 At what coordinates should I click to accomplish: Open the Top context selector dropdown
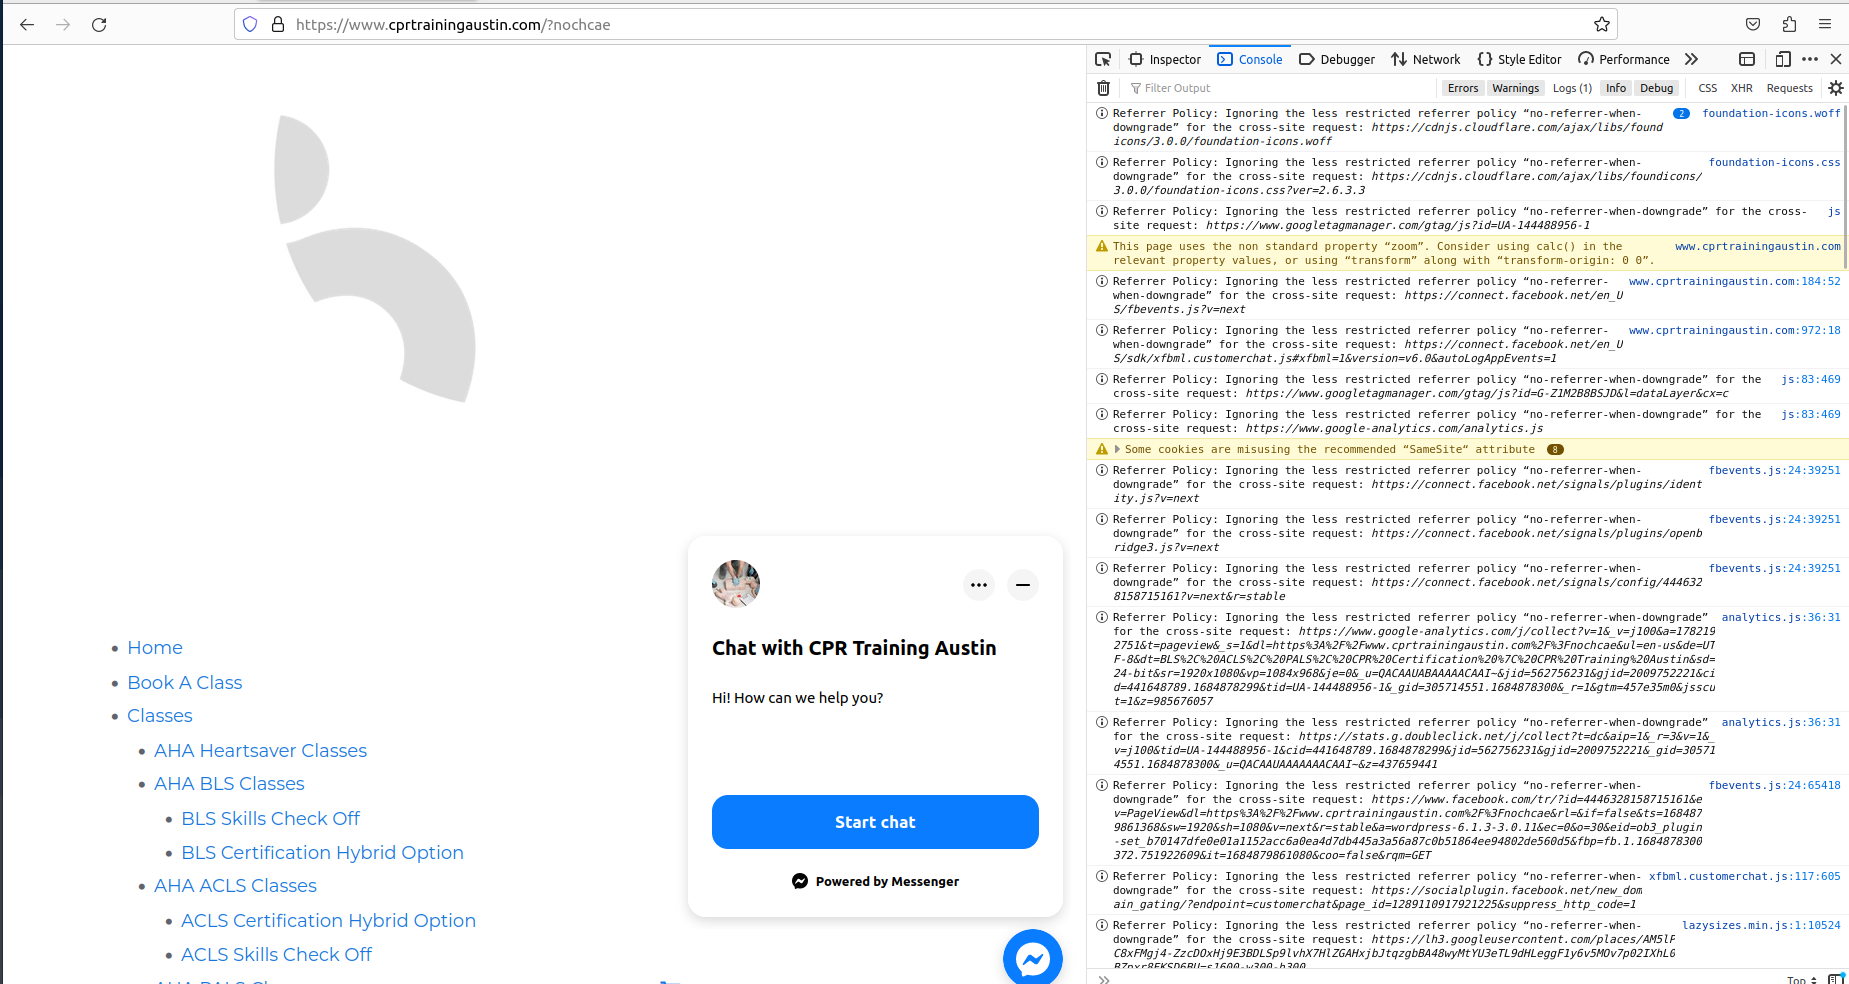(1802, 979)
